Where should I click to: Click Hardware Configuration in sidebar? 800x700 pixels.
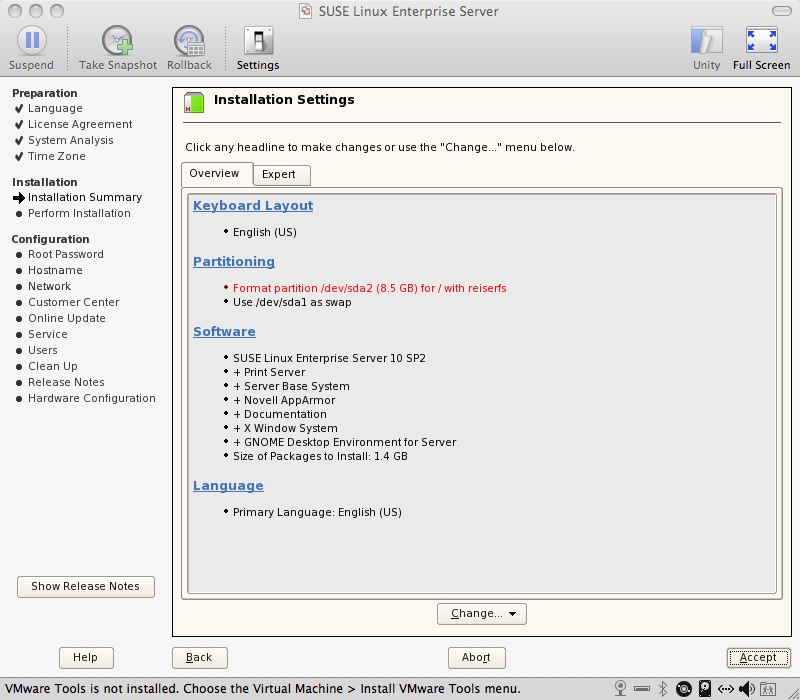tap(92, 398)
